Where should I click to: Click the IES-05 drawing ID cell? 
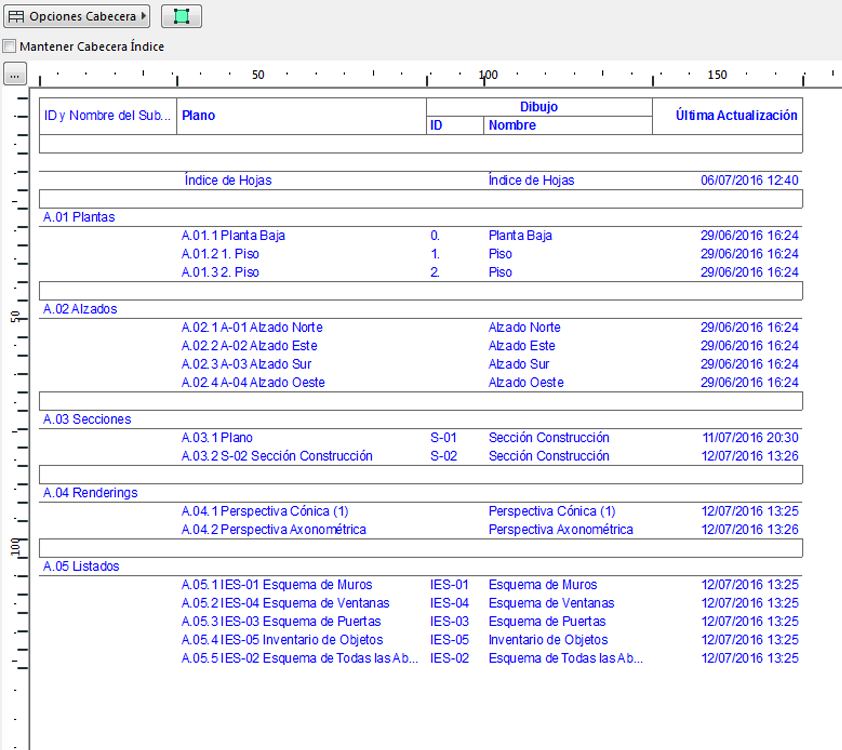point(449,639)
